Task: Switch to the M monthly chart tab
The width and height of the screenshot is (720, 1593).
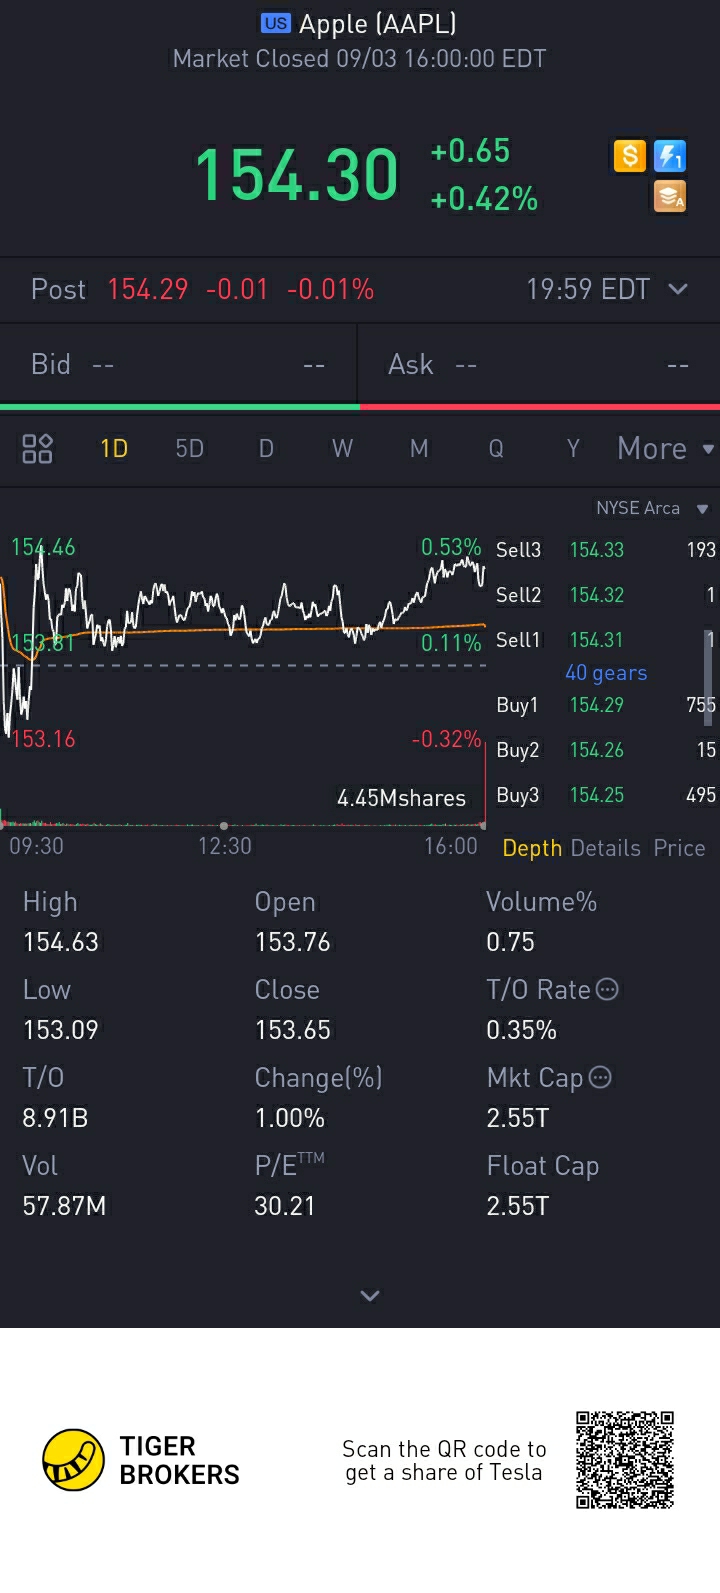Action: (x=419, y=448)
